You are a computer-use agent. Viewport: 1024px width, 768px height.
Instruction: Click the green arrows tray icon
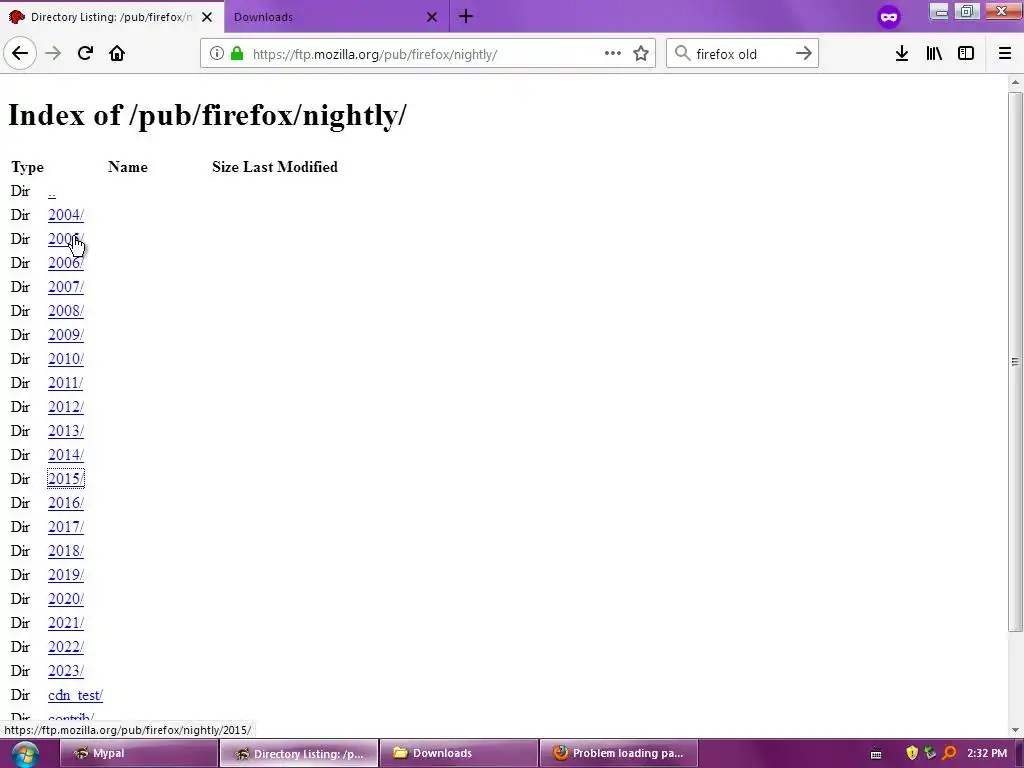[931, 753]
